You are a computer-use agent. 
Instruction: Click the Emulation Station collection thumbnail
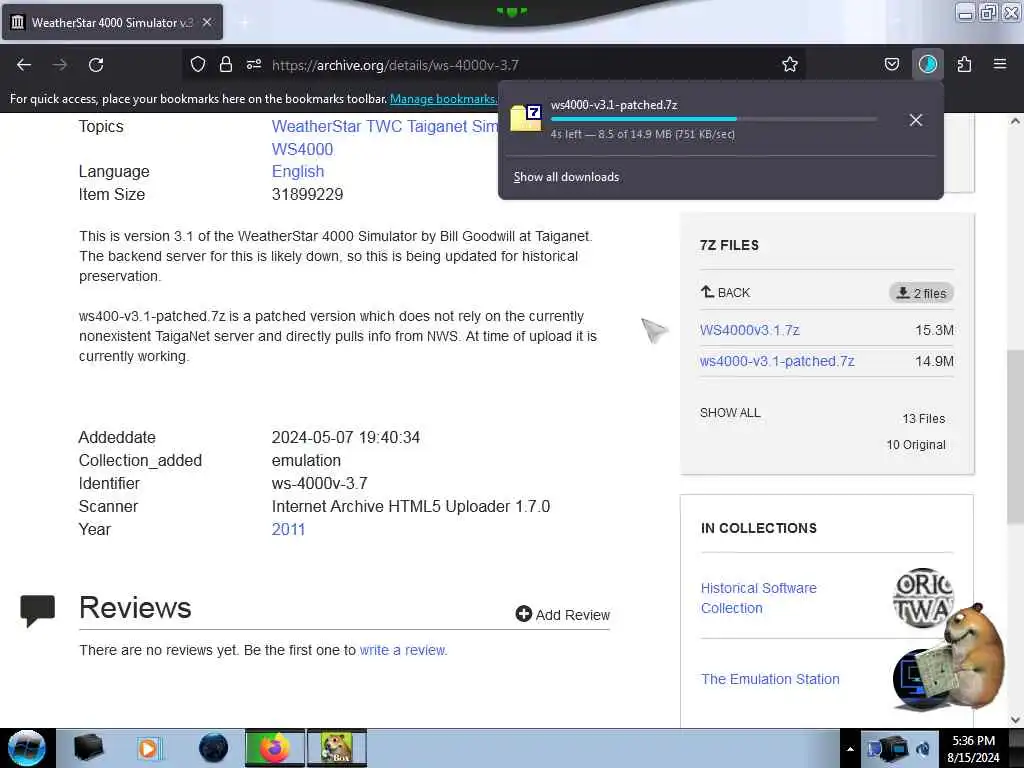914,679
